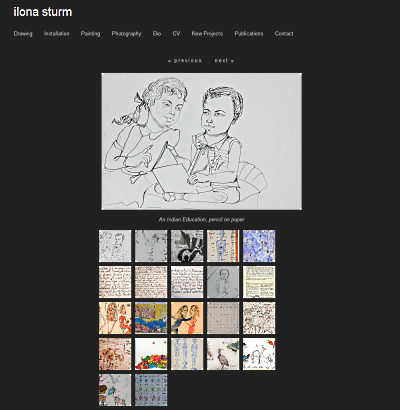The image size is (400, 410).
Task: Go to the Installation section
Action: coord(56,33)
